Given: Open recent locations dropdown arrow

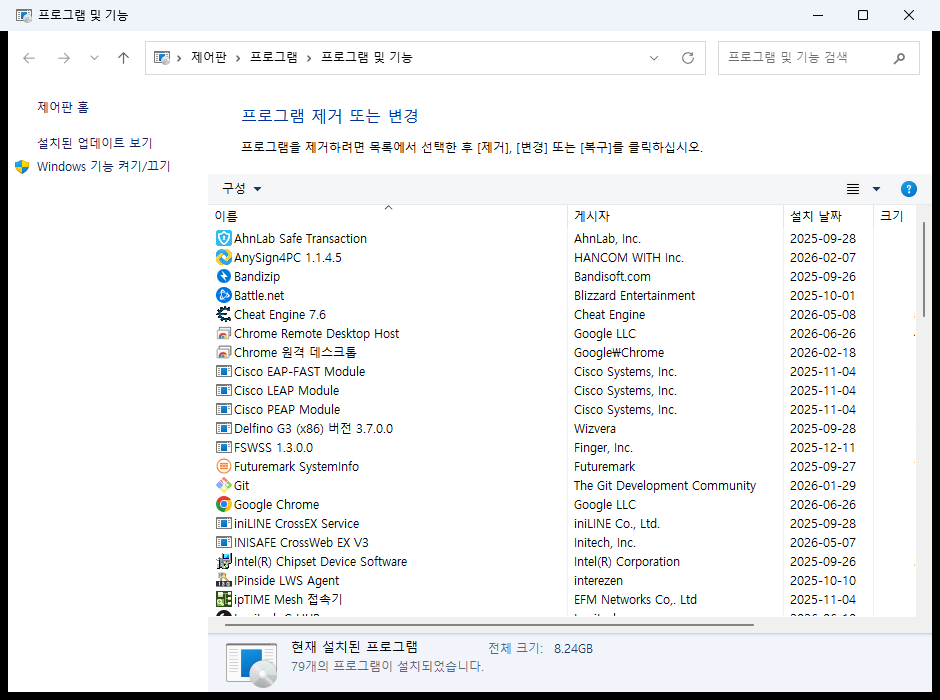Looking at the screenshot, I should click(x=94, y=58).
